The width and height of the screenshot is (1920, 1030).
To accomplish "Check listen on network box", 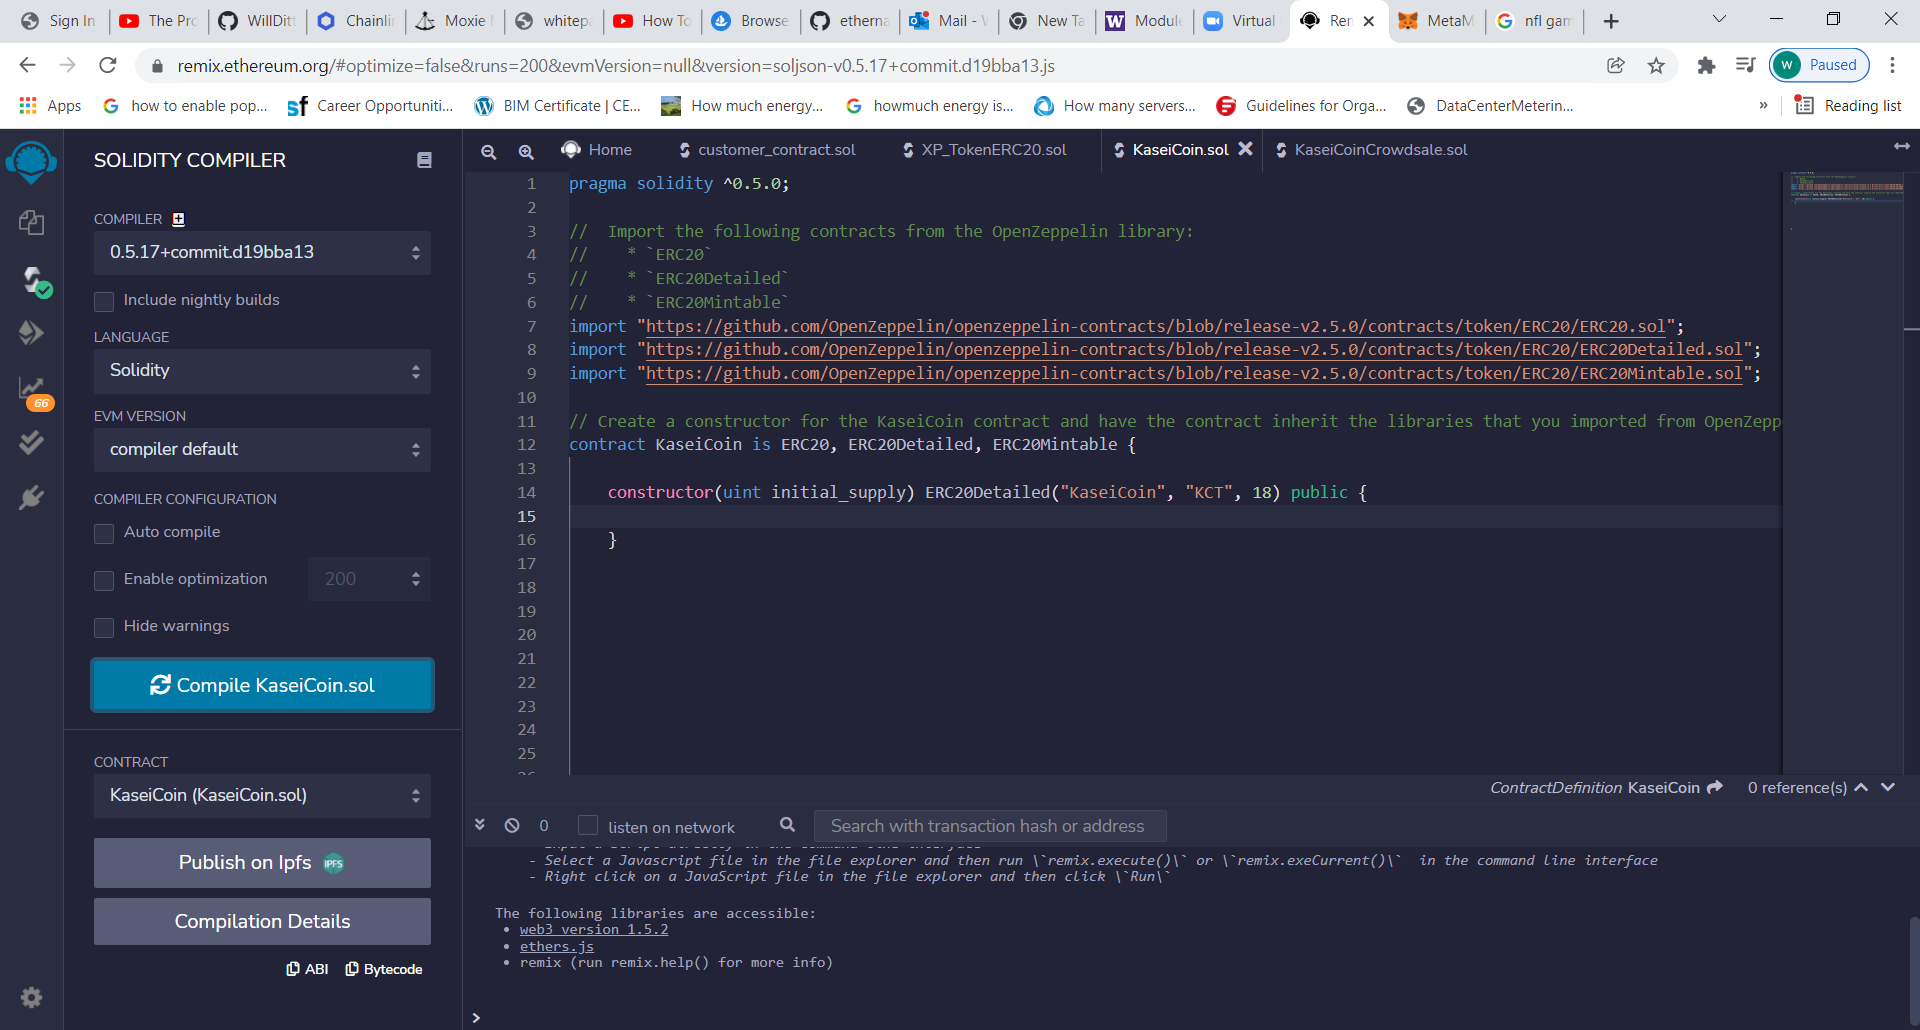I will (588, 825).
